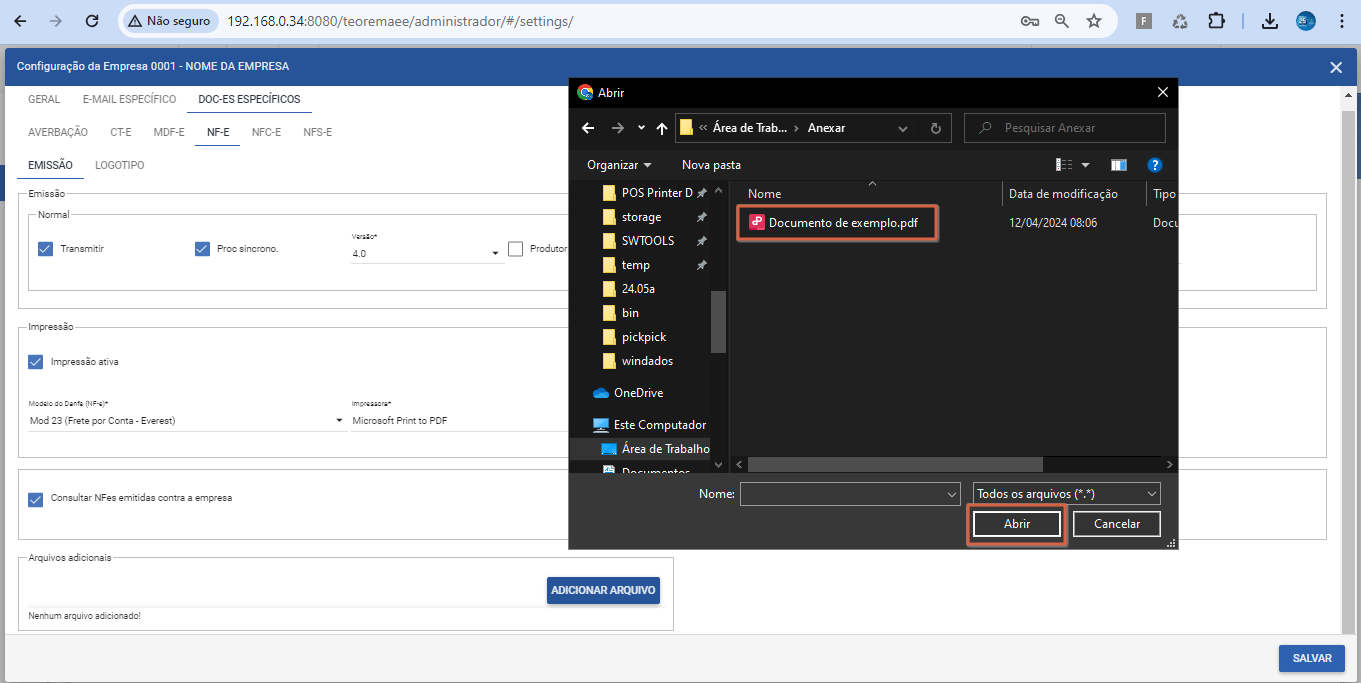1361x683 pixels.
Task: Check the Produtor checkbox
Action: 516,249
